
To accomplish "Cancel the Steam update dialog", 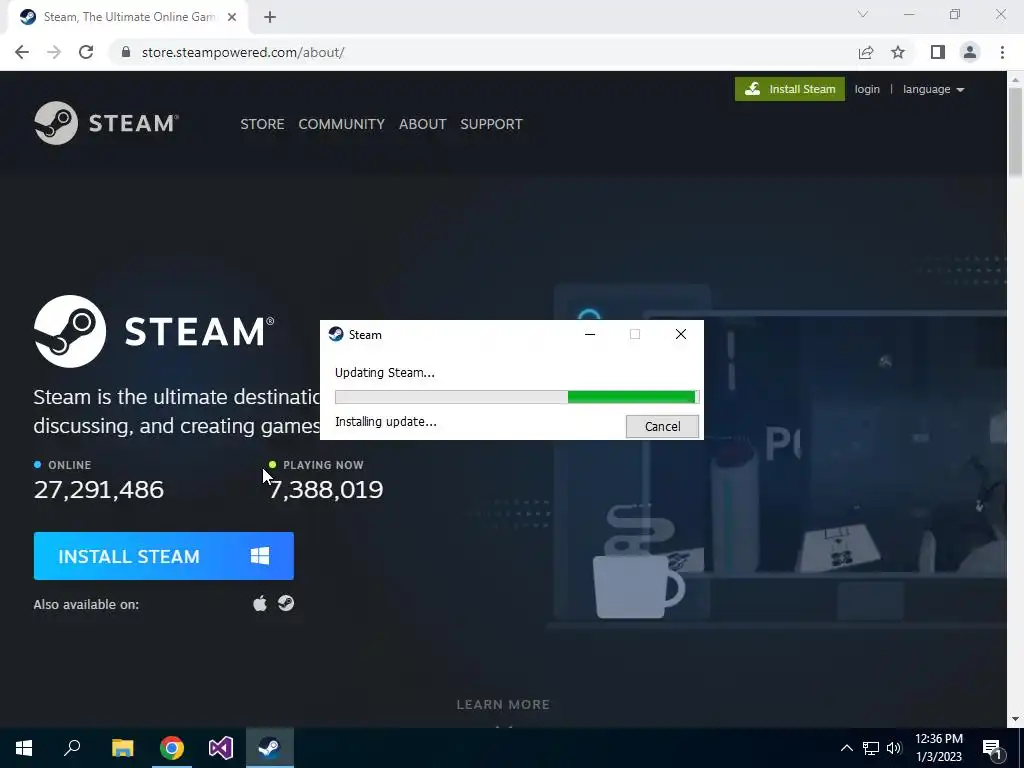I will click(x=662, y=426).
